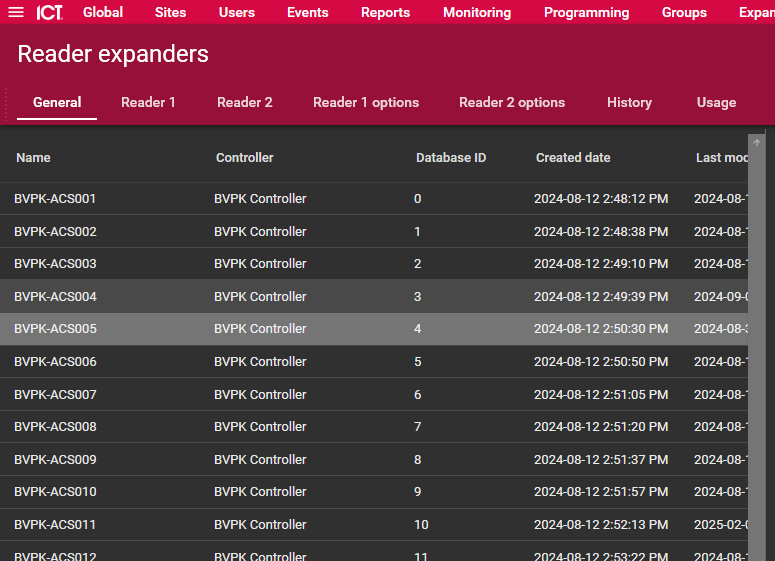Select the BVPK-ACS001 row
This screenshot has height=561, width=775.
tap(374, 199)
